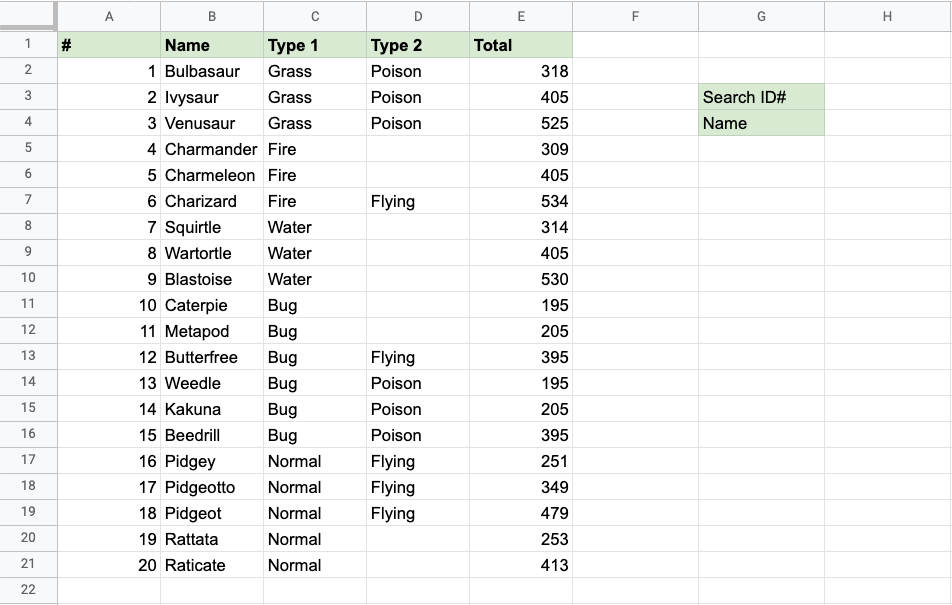Select the Name header cell

pos(211,45)
